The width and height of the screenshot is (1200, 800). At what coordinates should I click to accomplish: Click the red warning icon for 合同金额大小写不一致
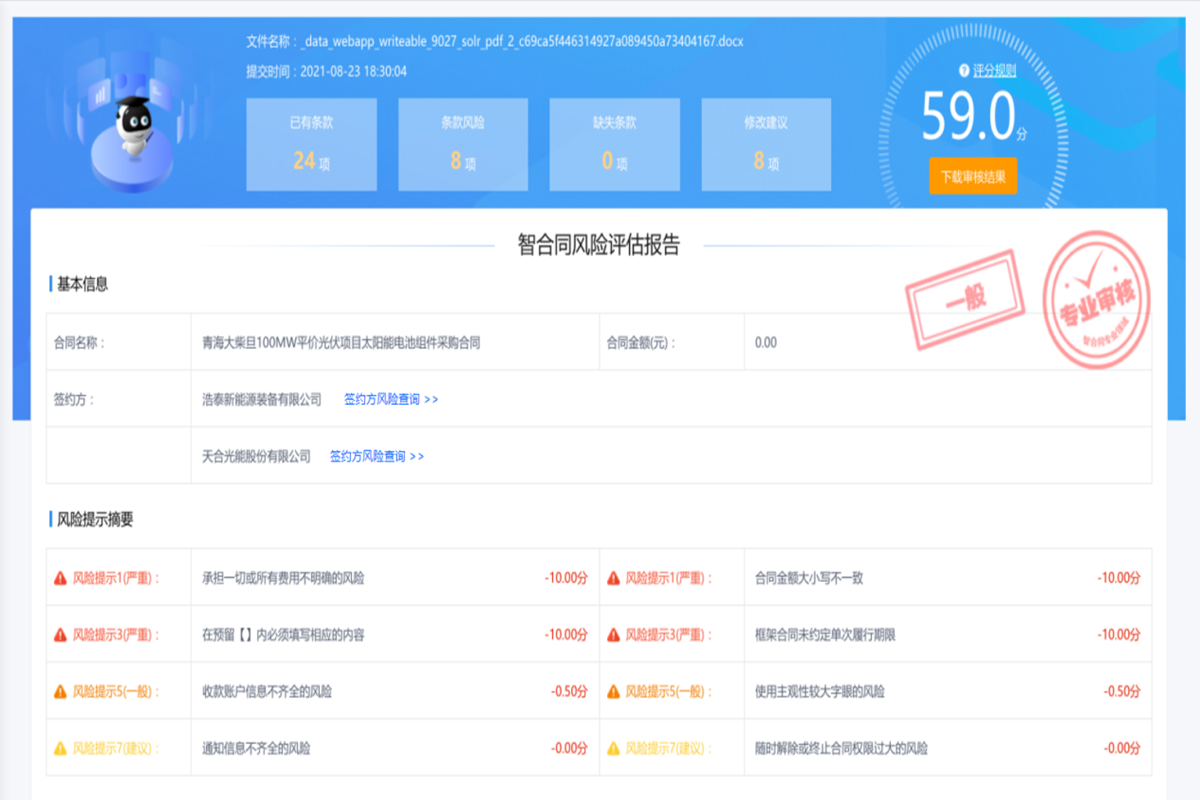tap(613, 578)
